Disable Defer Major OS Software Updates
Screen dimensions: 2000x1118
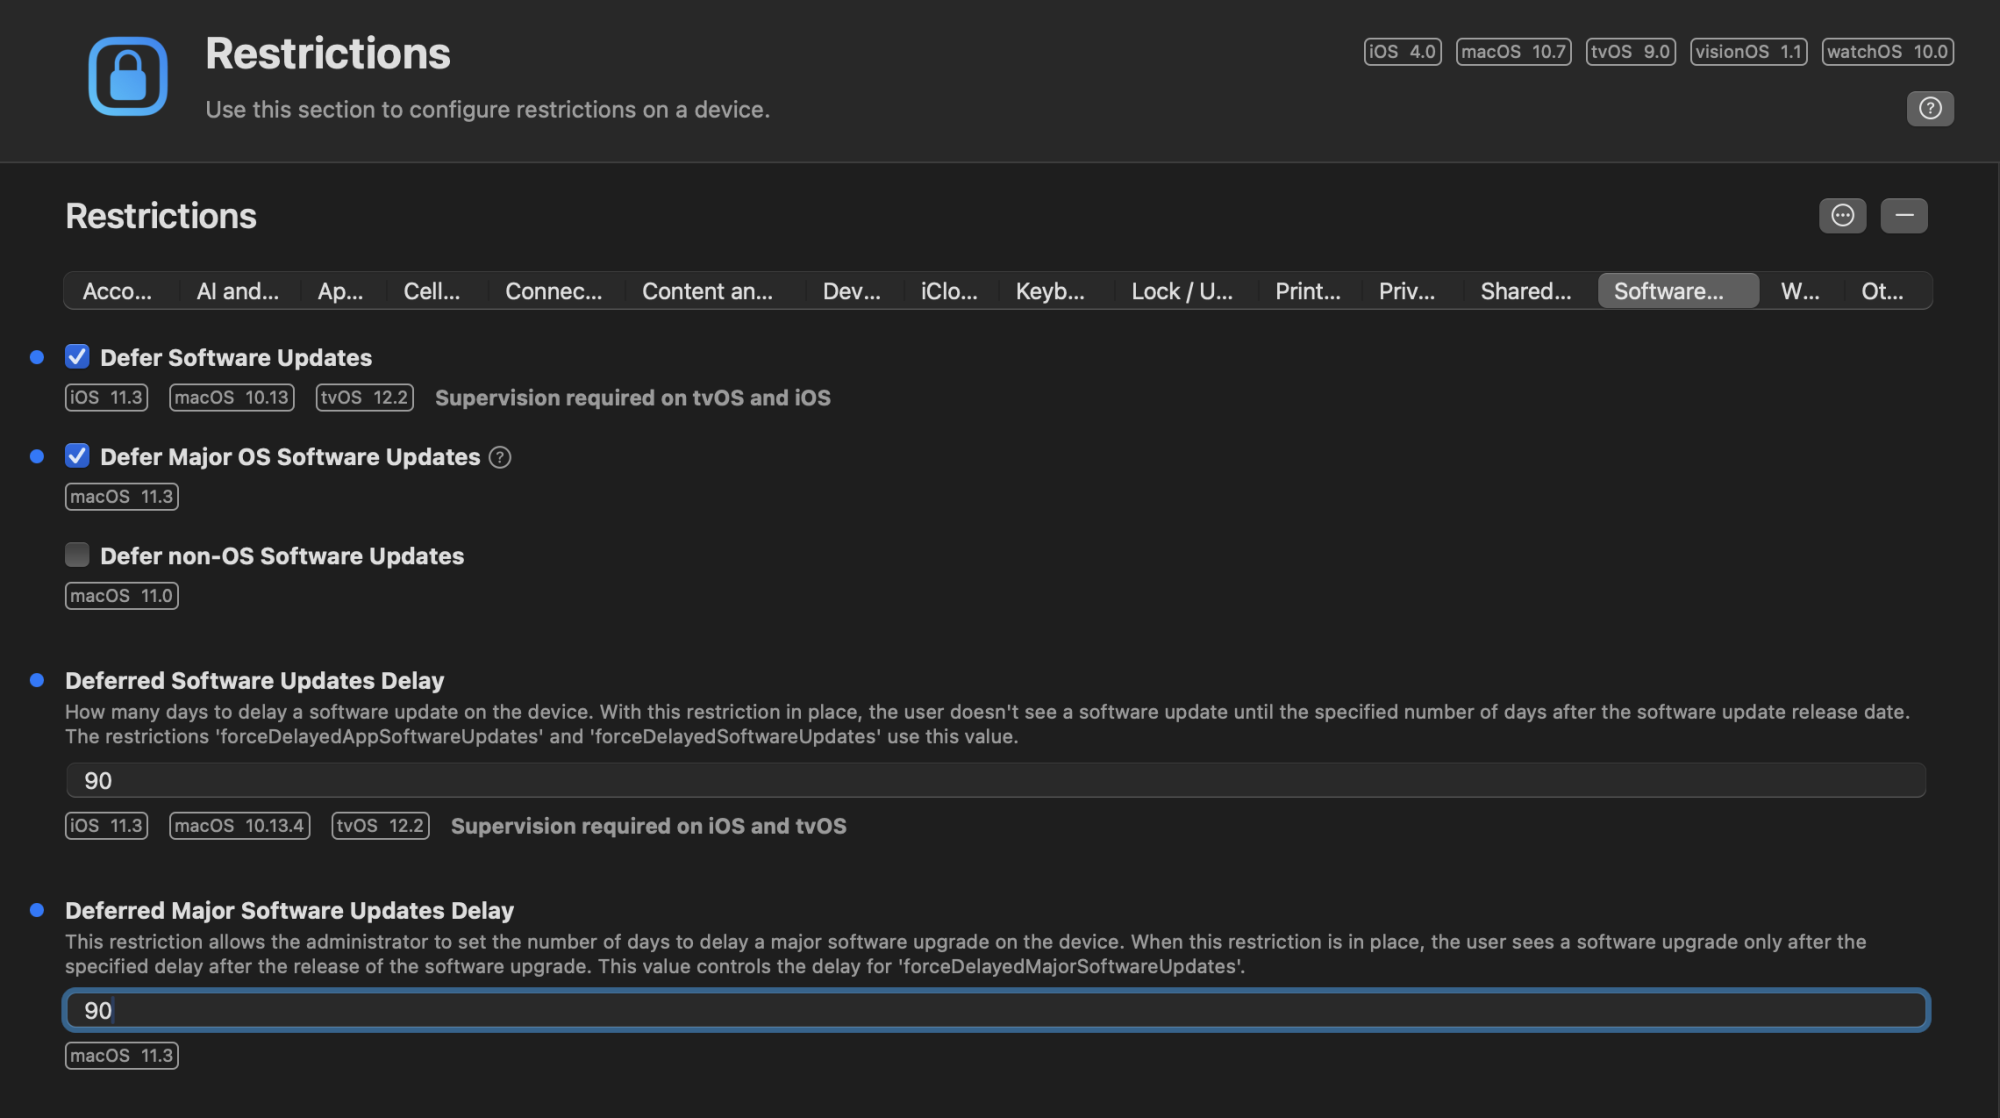pyautogui.click(x=77, y=456)
